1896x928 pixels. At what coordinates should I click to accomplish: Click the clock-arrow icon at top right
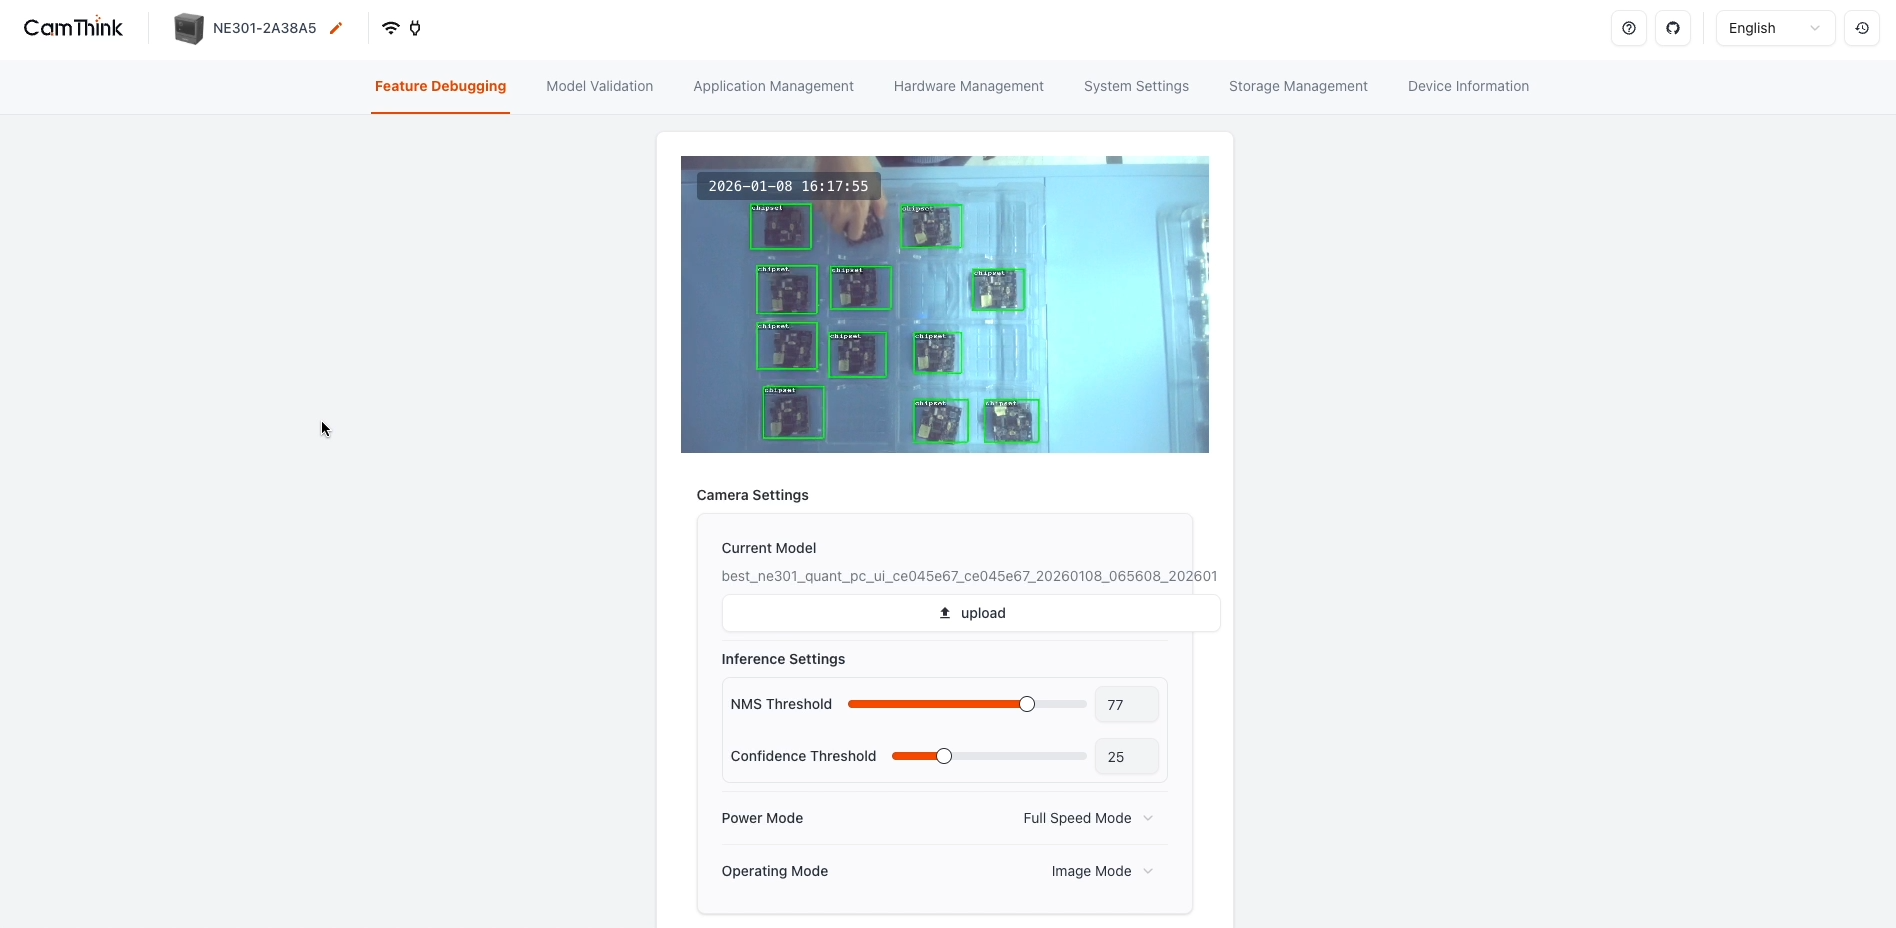coord(1862,28)
